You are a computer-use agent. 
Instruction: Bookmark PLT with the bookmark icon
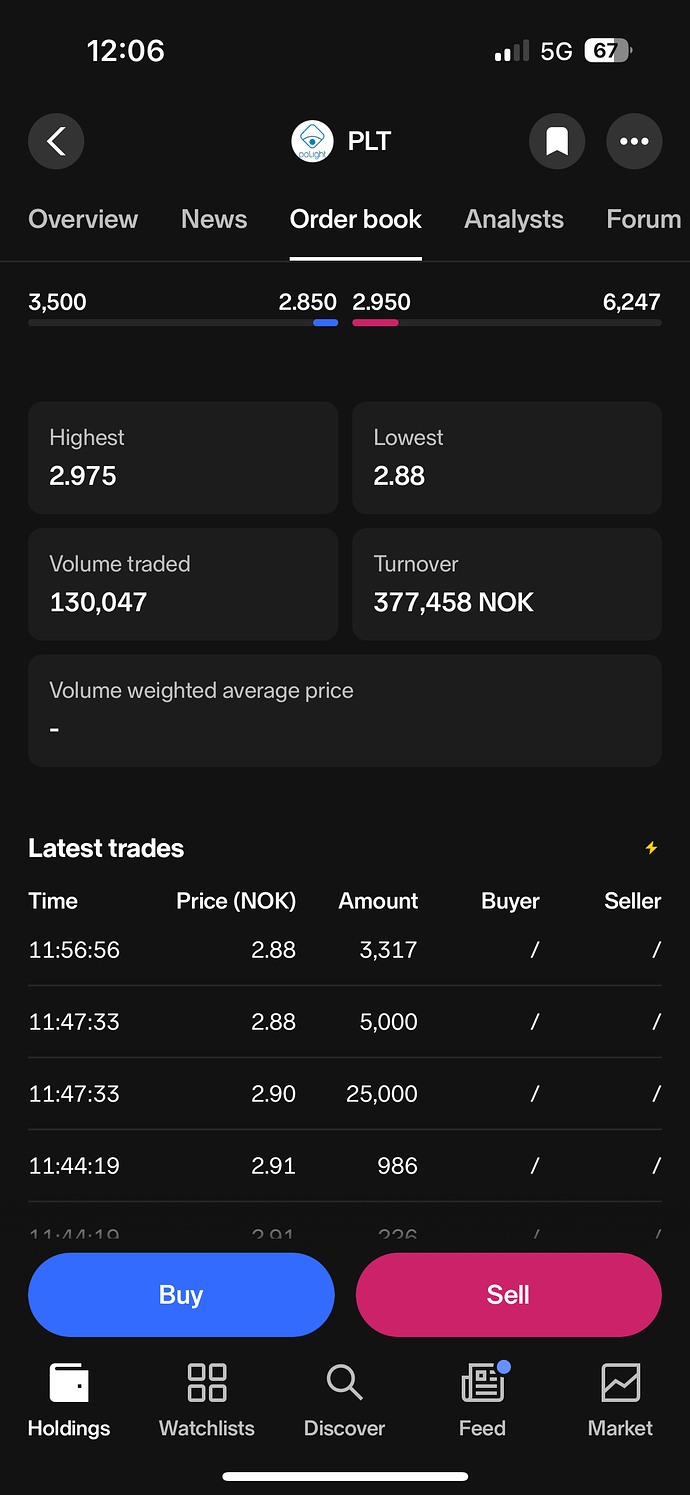click(x=557, y=141)
